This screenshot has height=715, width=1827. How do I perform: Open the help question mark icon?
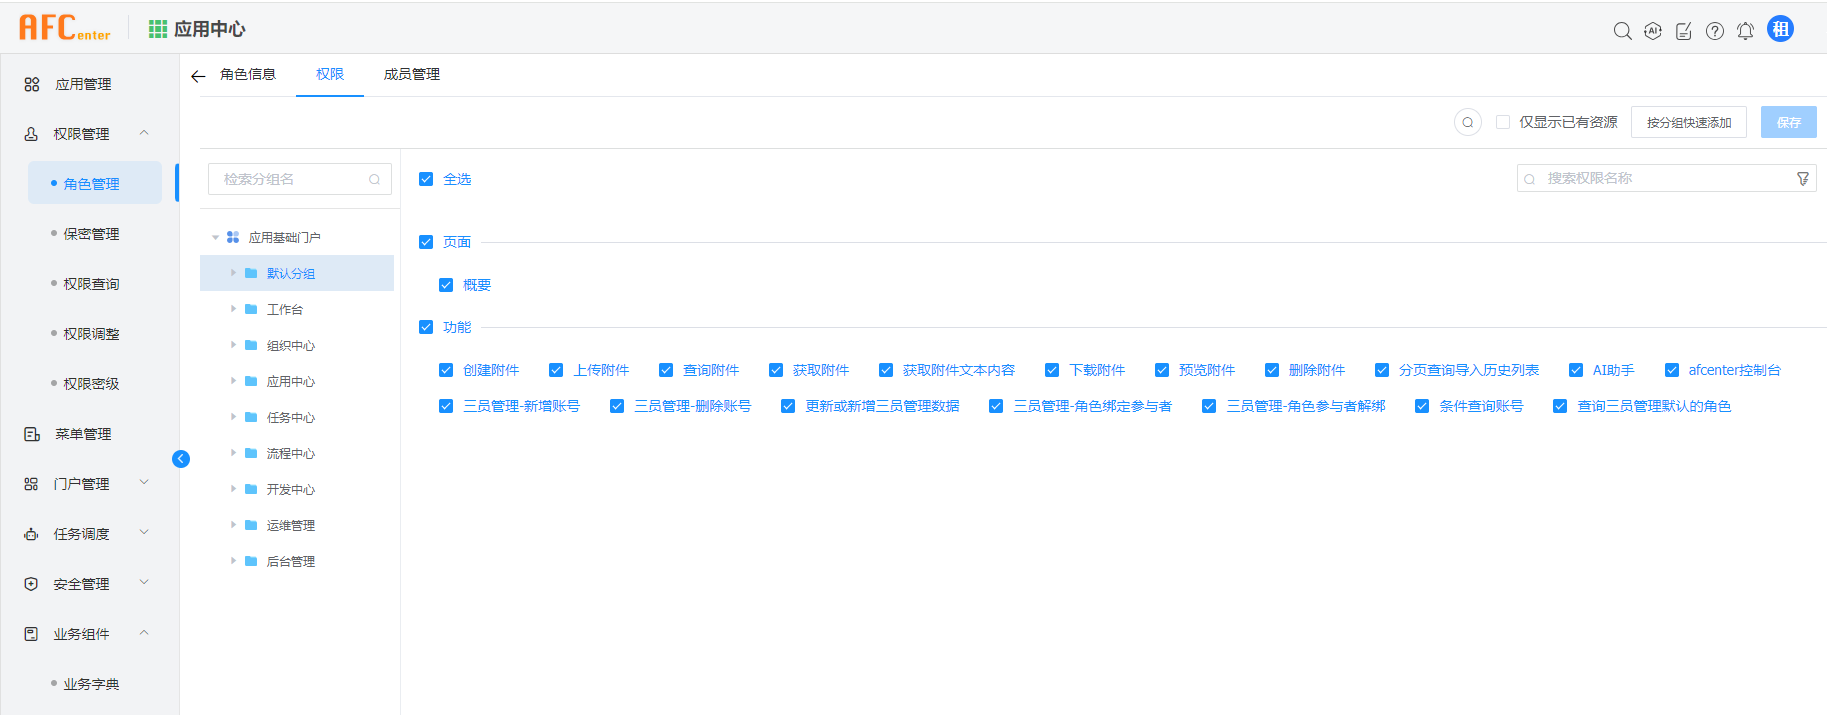[x=1715, y=31]
